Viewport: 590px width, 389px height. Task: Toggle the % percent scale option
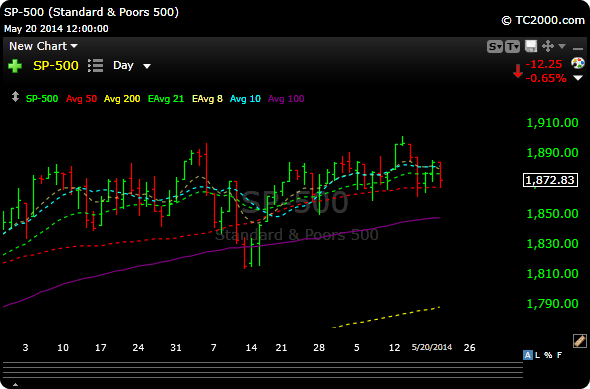pyautogui.click(x=548, y=355)
